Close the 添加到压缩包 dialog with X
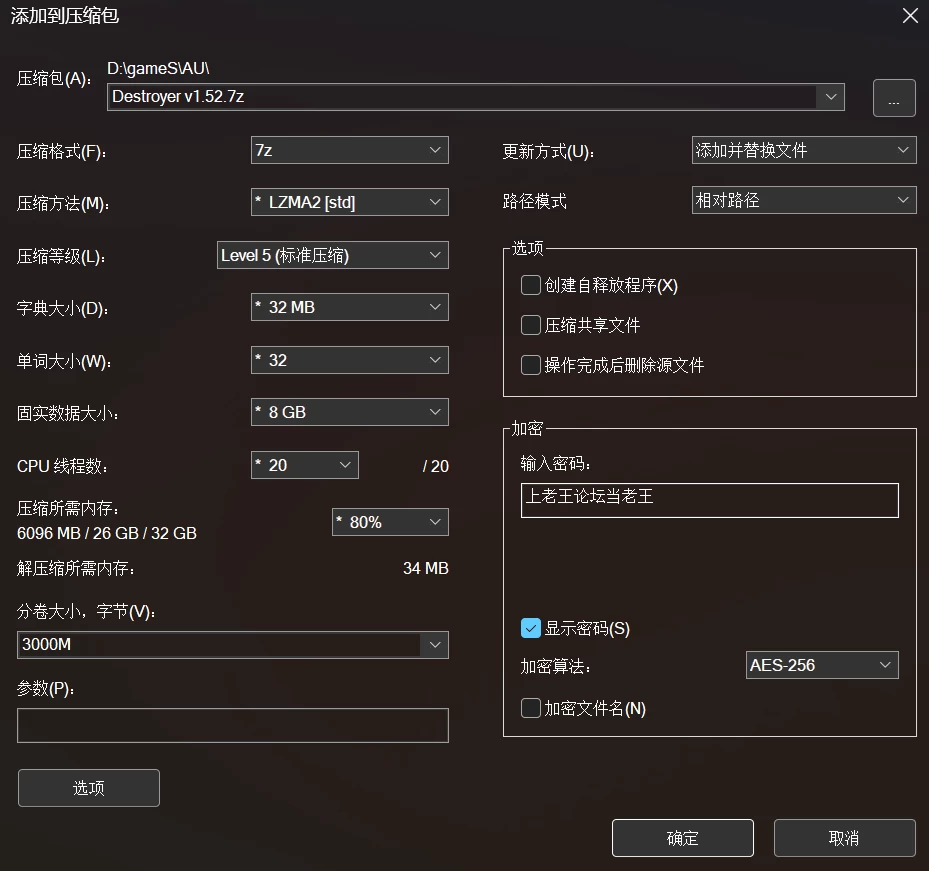 [910, 15]
